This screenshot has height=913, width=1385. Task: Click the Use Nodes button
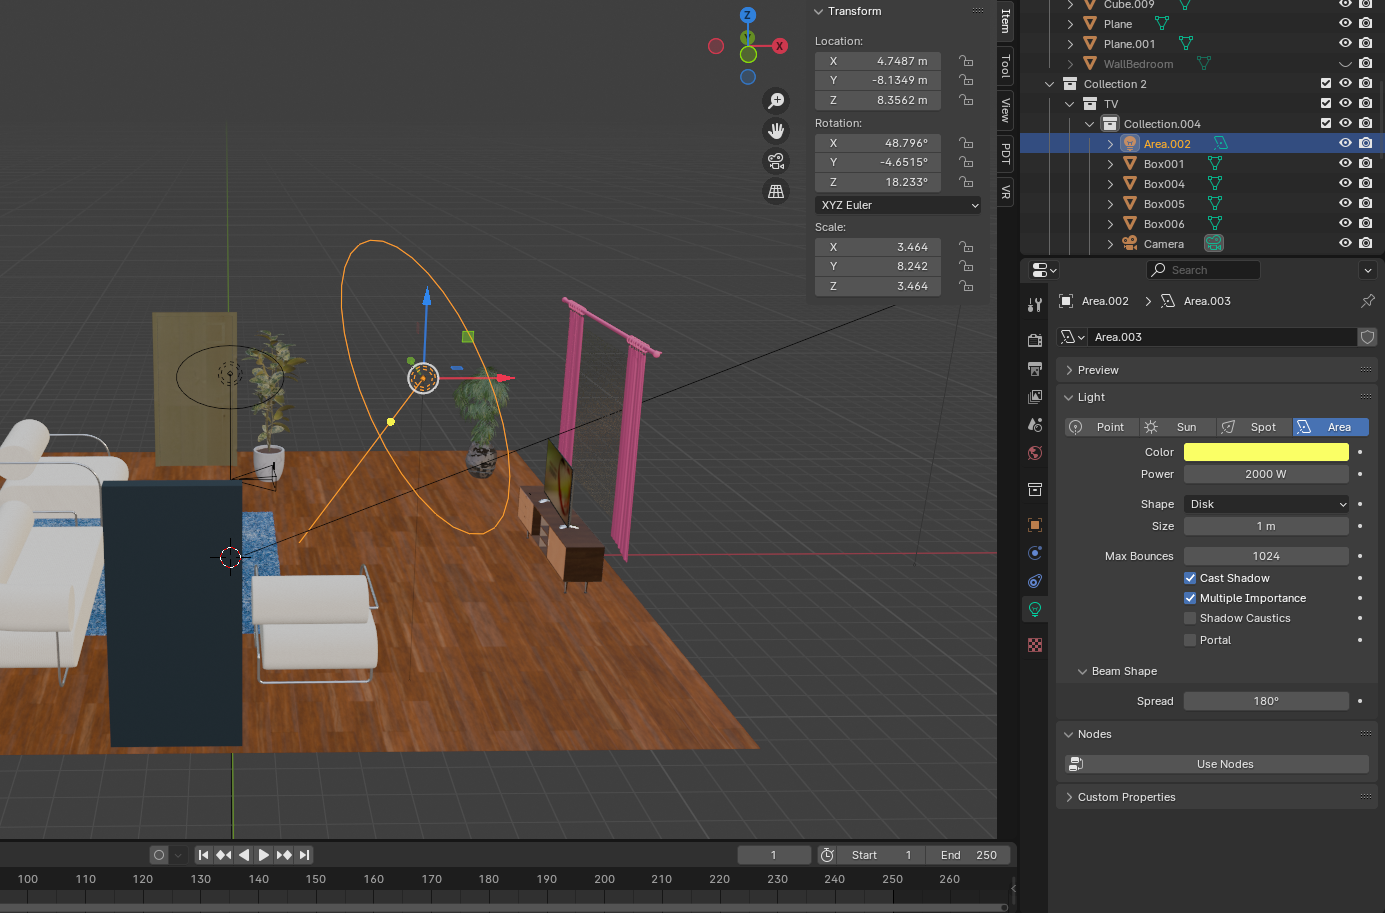[1224, 764]
